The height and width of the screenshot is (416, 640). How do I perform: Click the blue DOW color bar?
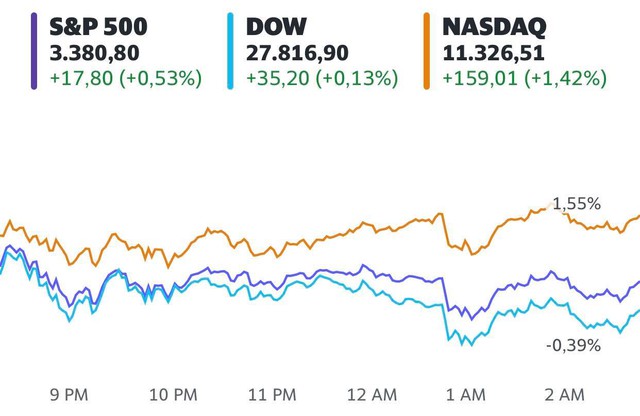[x=230, y=51]
